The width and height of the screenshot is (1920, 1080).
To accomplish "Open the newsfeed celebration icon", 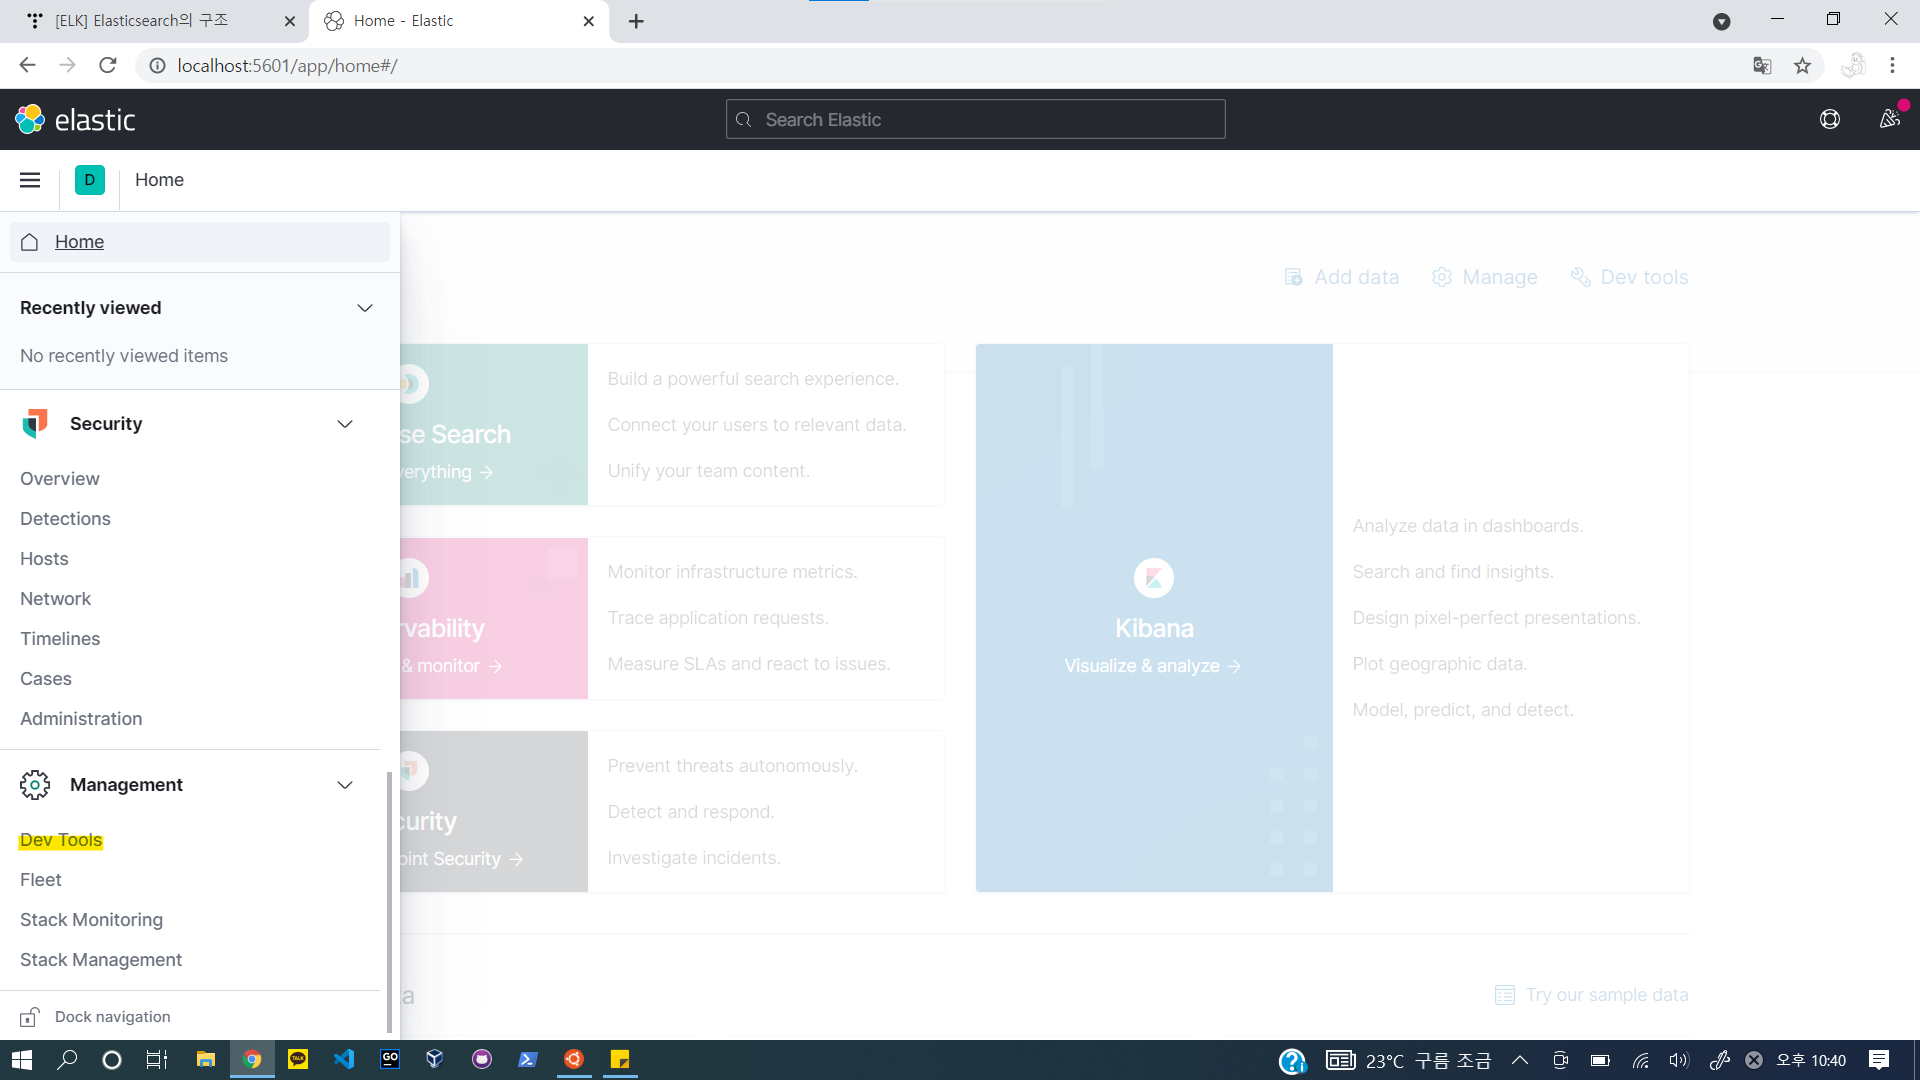I will [1888, 120].
